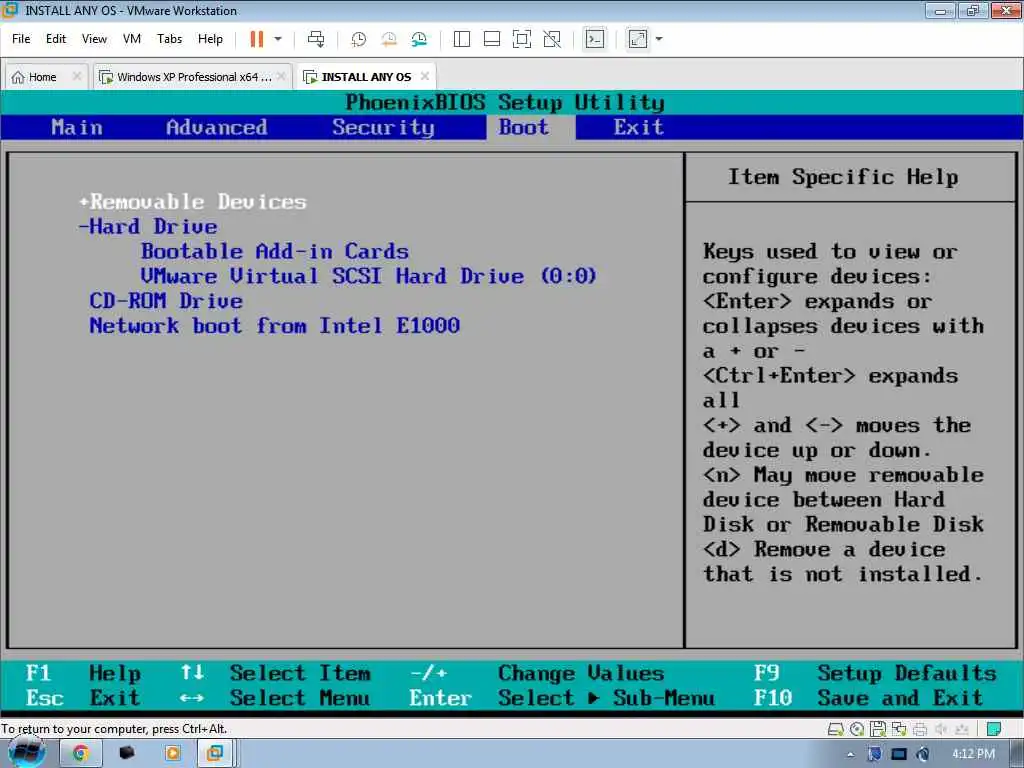Click the stretch guest display icon
Viewport: 1024px width, 768px height.
[x=637, y=39]
